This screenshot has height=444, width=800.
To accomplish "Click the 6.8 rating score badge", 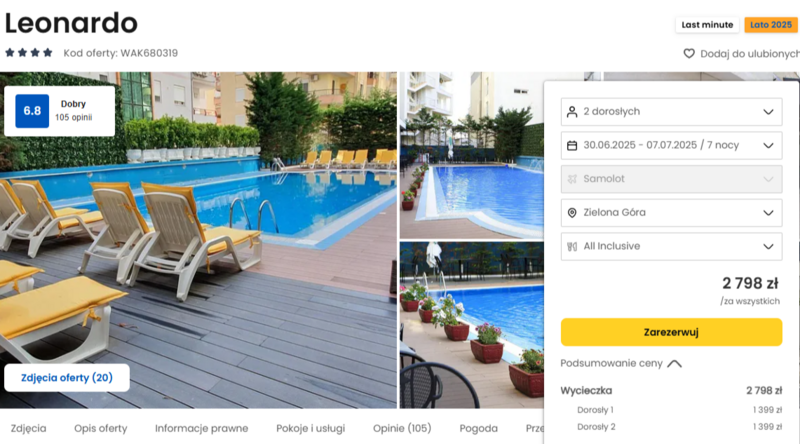I will (32, 111).
